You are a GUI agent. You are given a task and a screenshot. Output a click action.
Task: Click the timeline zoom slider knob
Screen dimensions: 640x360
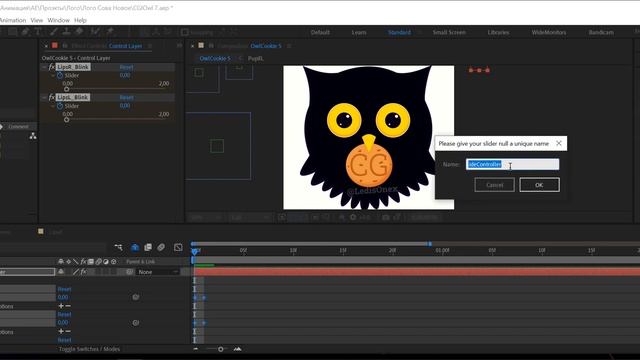tap(221, 349)
